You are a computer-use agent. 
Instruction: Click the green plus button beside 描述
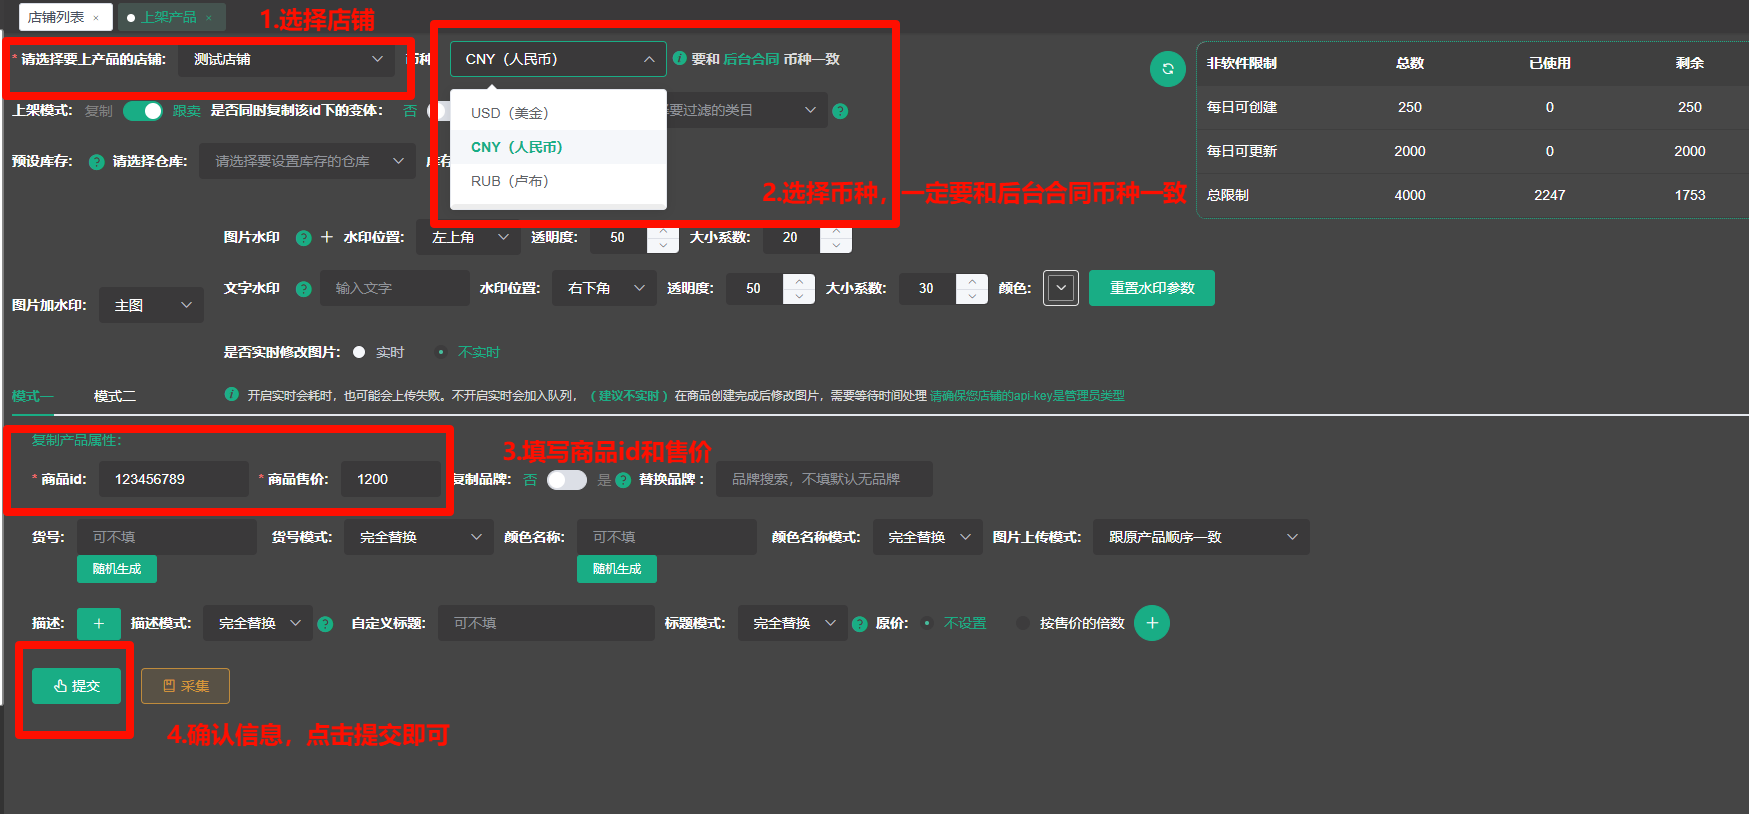point(99,623)
